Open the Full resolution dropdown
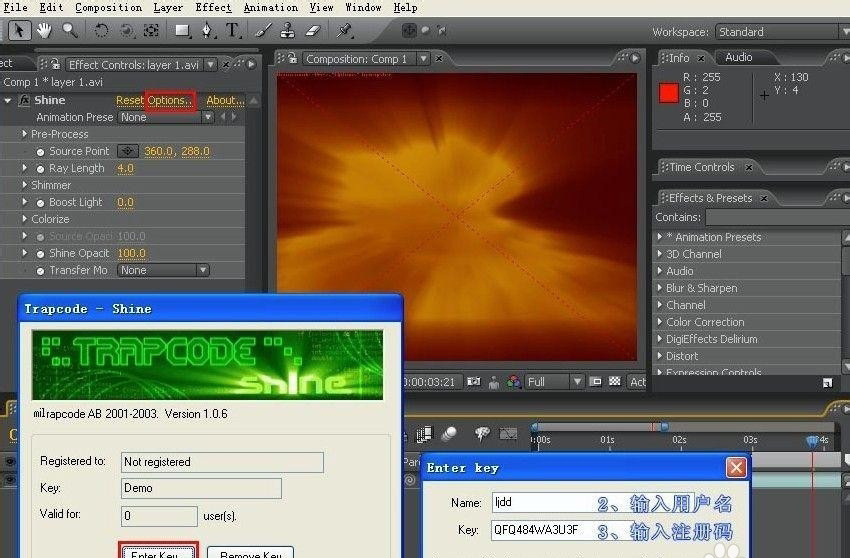Viewport: 850px width, 558px height. 553,382
